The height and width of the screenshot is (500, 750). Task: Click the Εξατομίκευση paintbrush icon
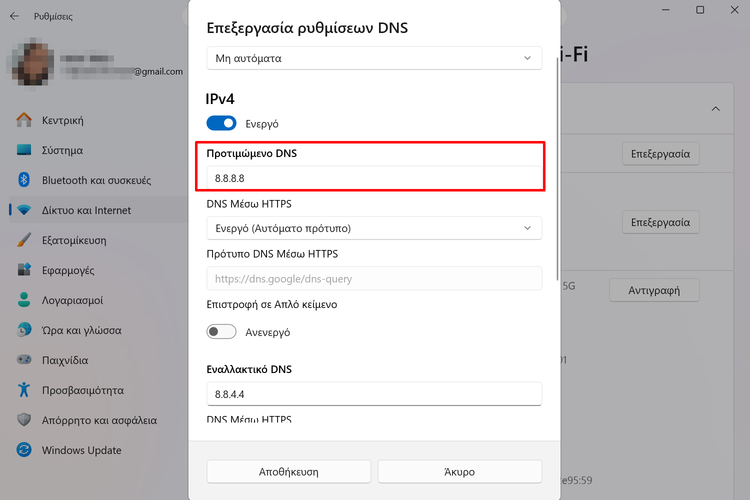coord(25,240)
